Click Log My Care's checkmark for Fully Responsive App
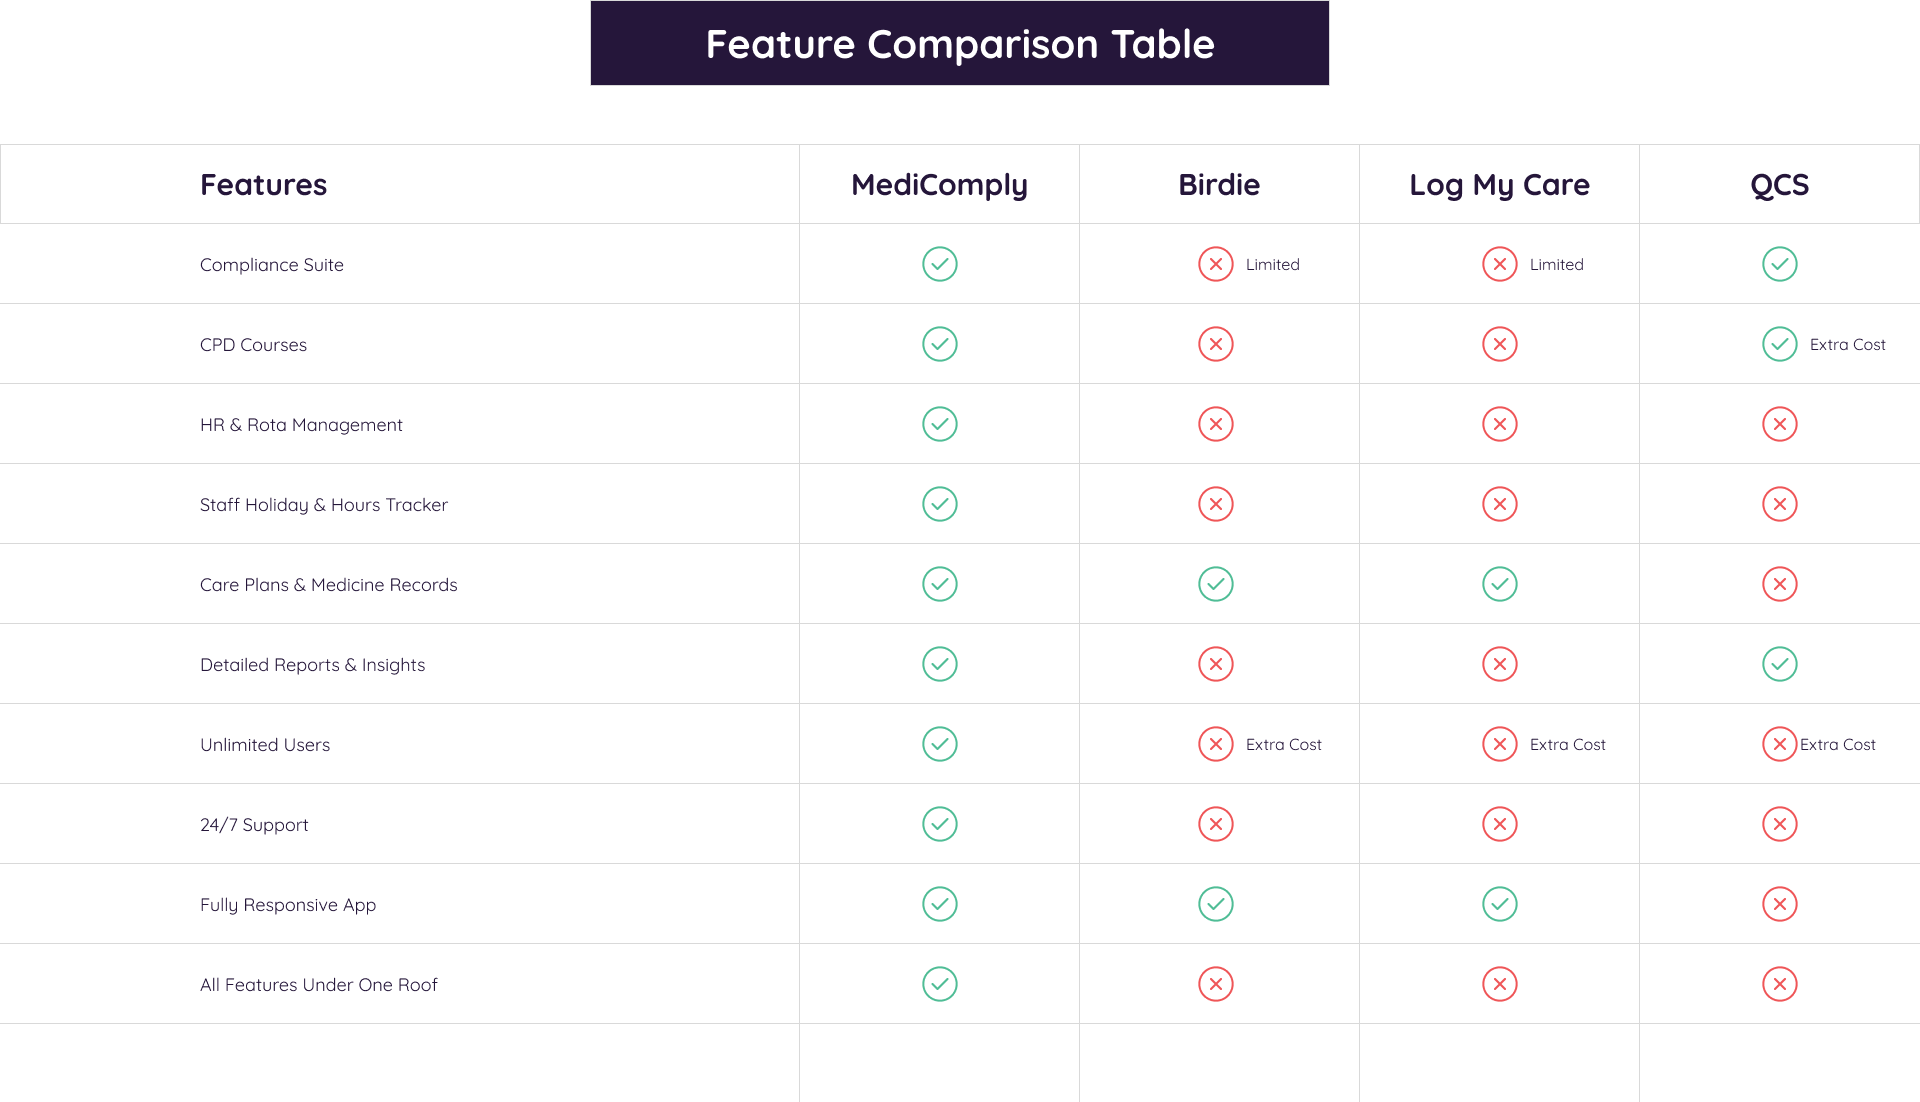The width and height of the screenshot is (1920, 1102). pyautogui.click(x=1499, y=904)
